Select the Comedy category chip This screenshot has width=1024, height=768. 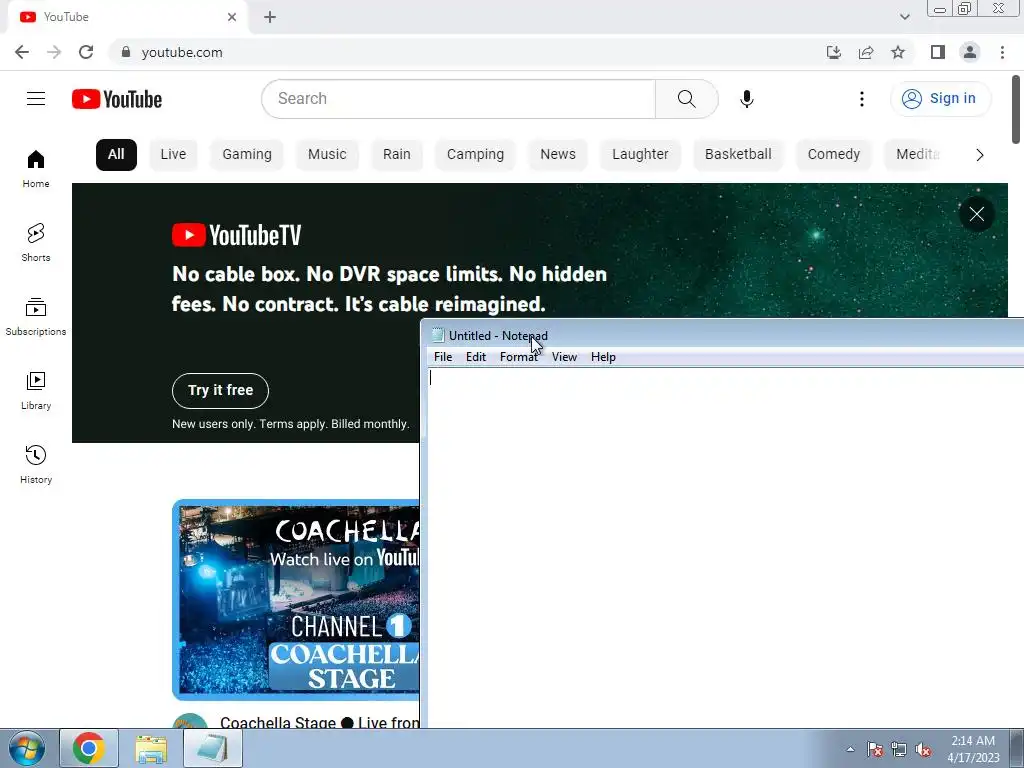[833, 155]
